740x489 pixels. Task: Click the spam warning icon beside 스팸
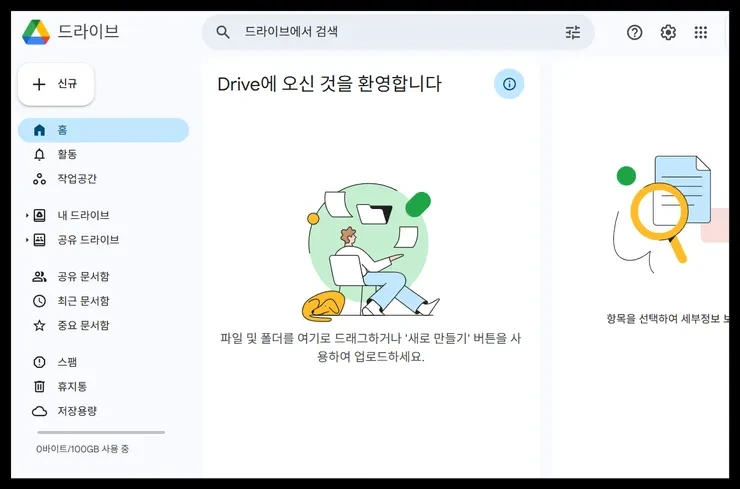[40, 362]
